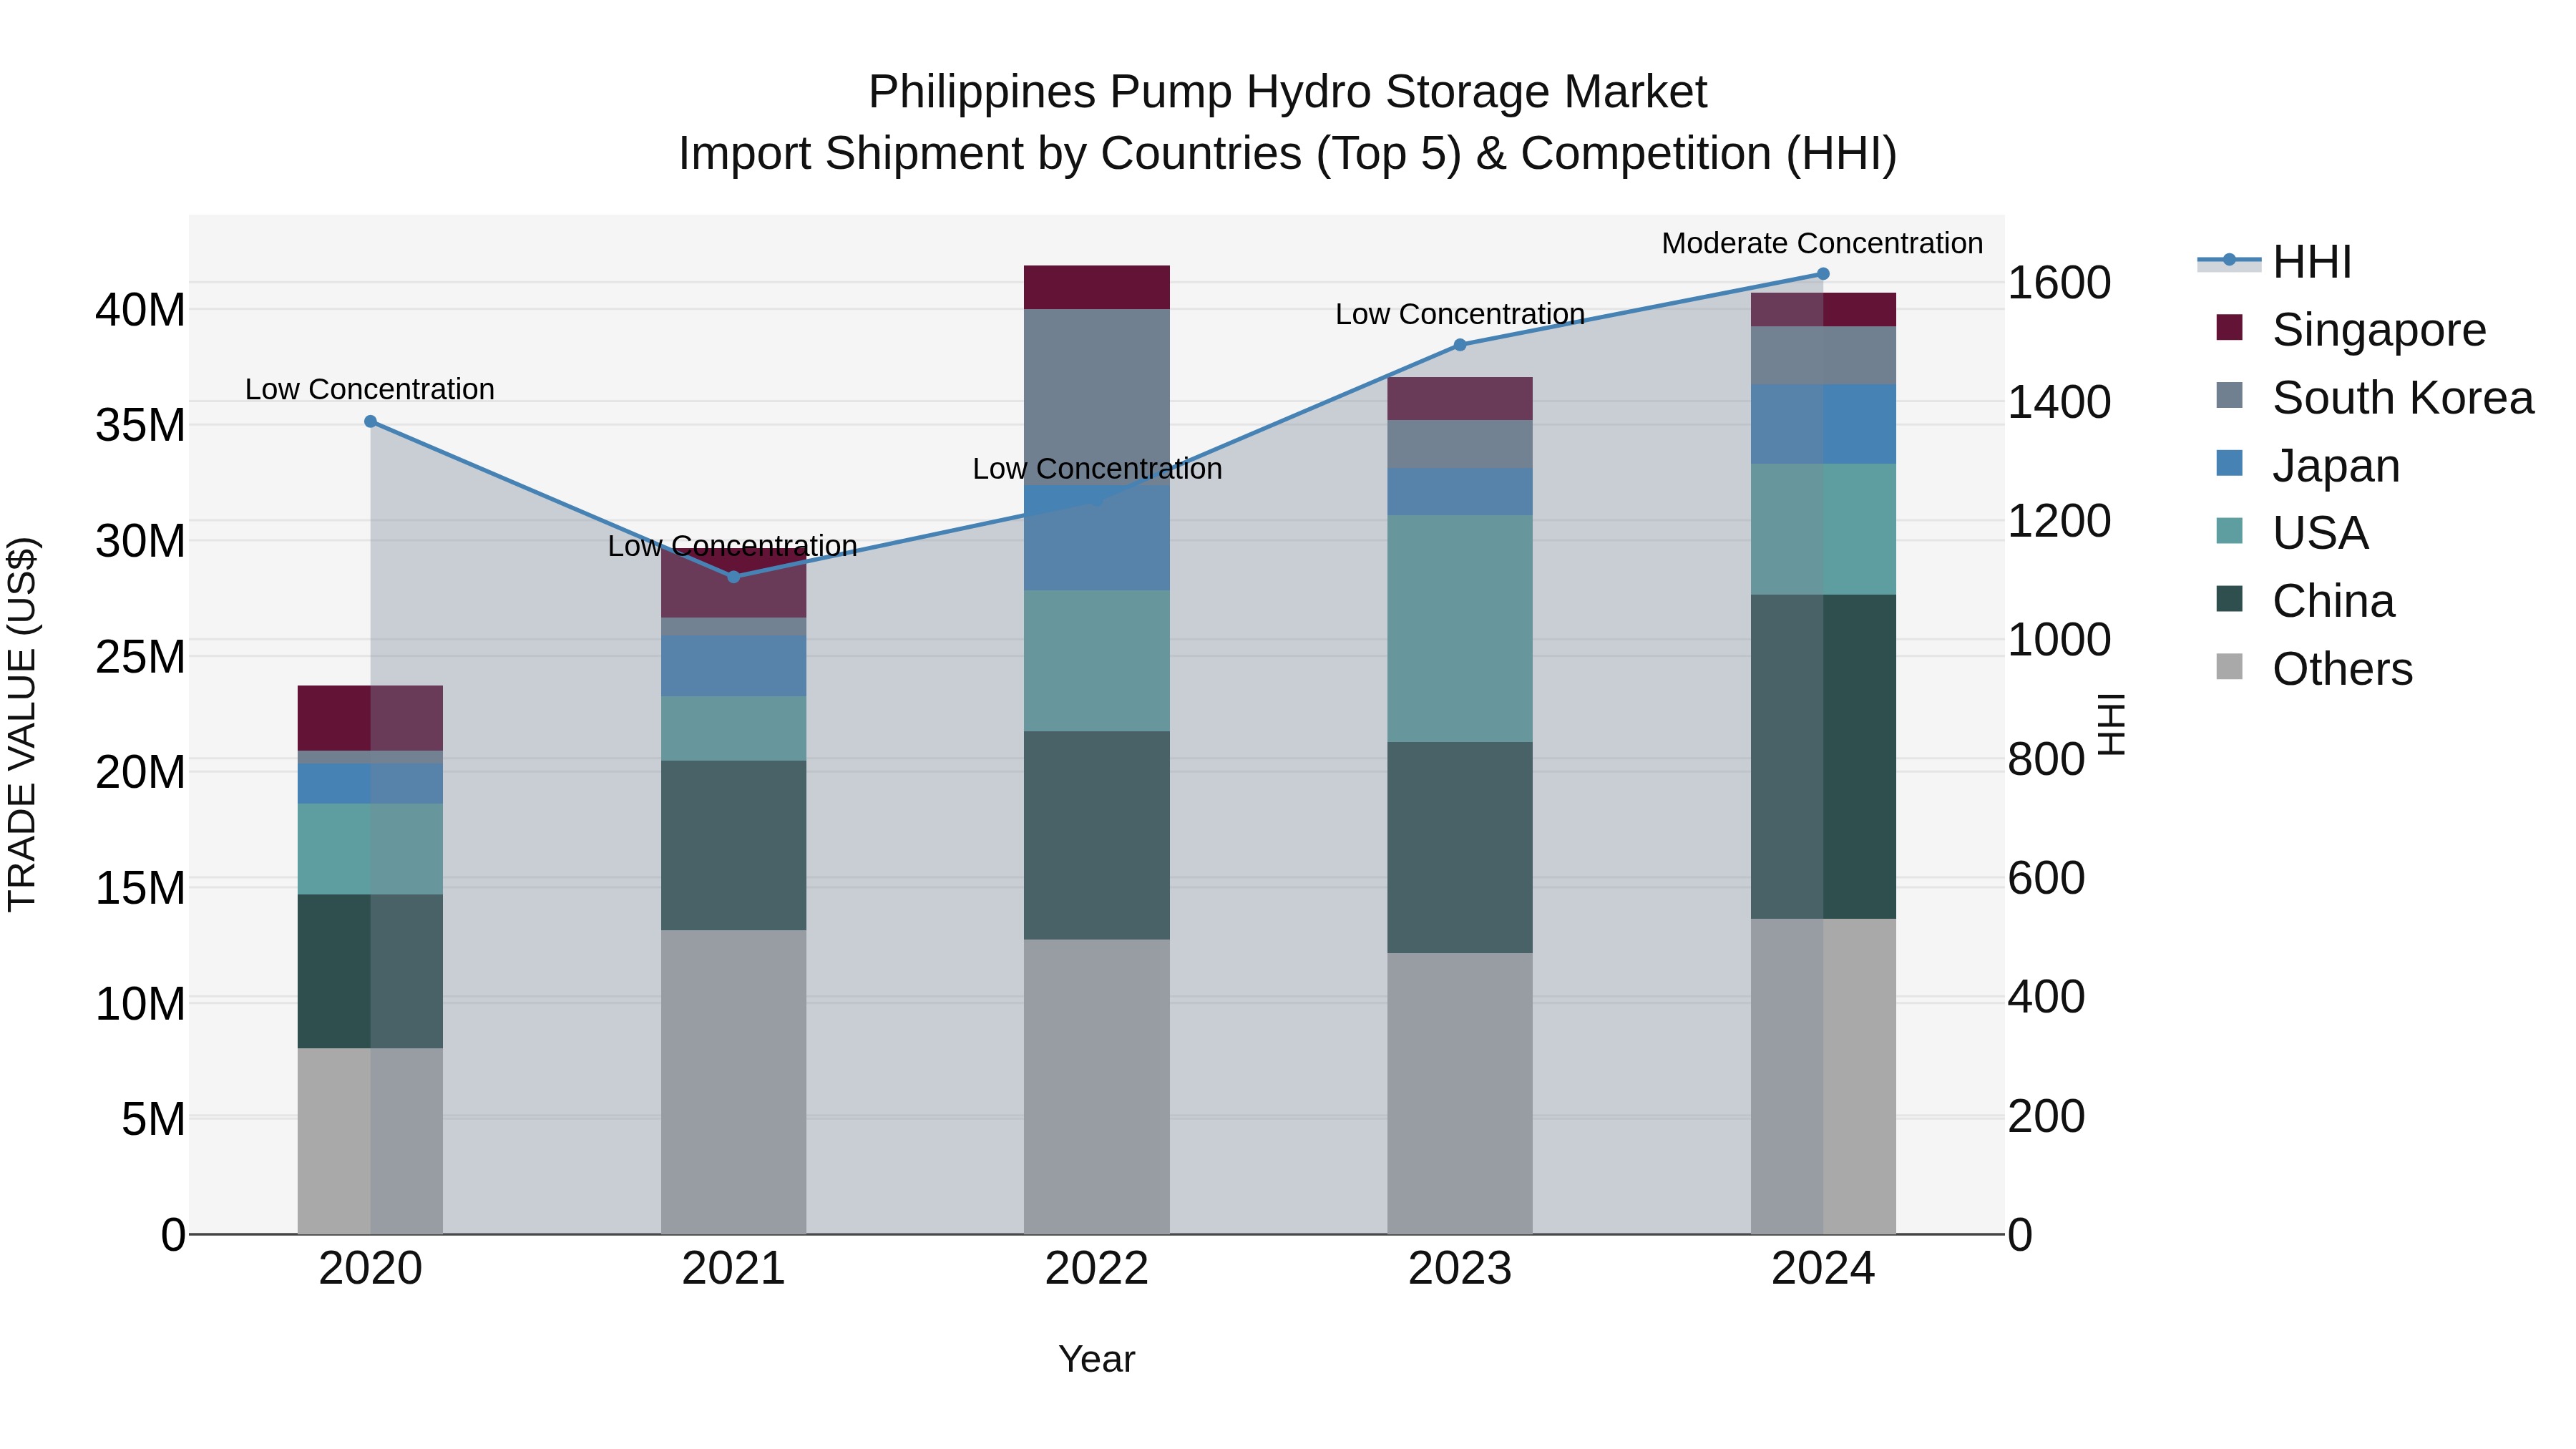Image resolution: width=2576 pixels, height=1449 pixels.
Task: Click the 1600 HHI axis tick
Action: point(2059,283)
